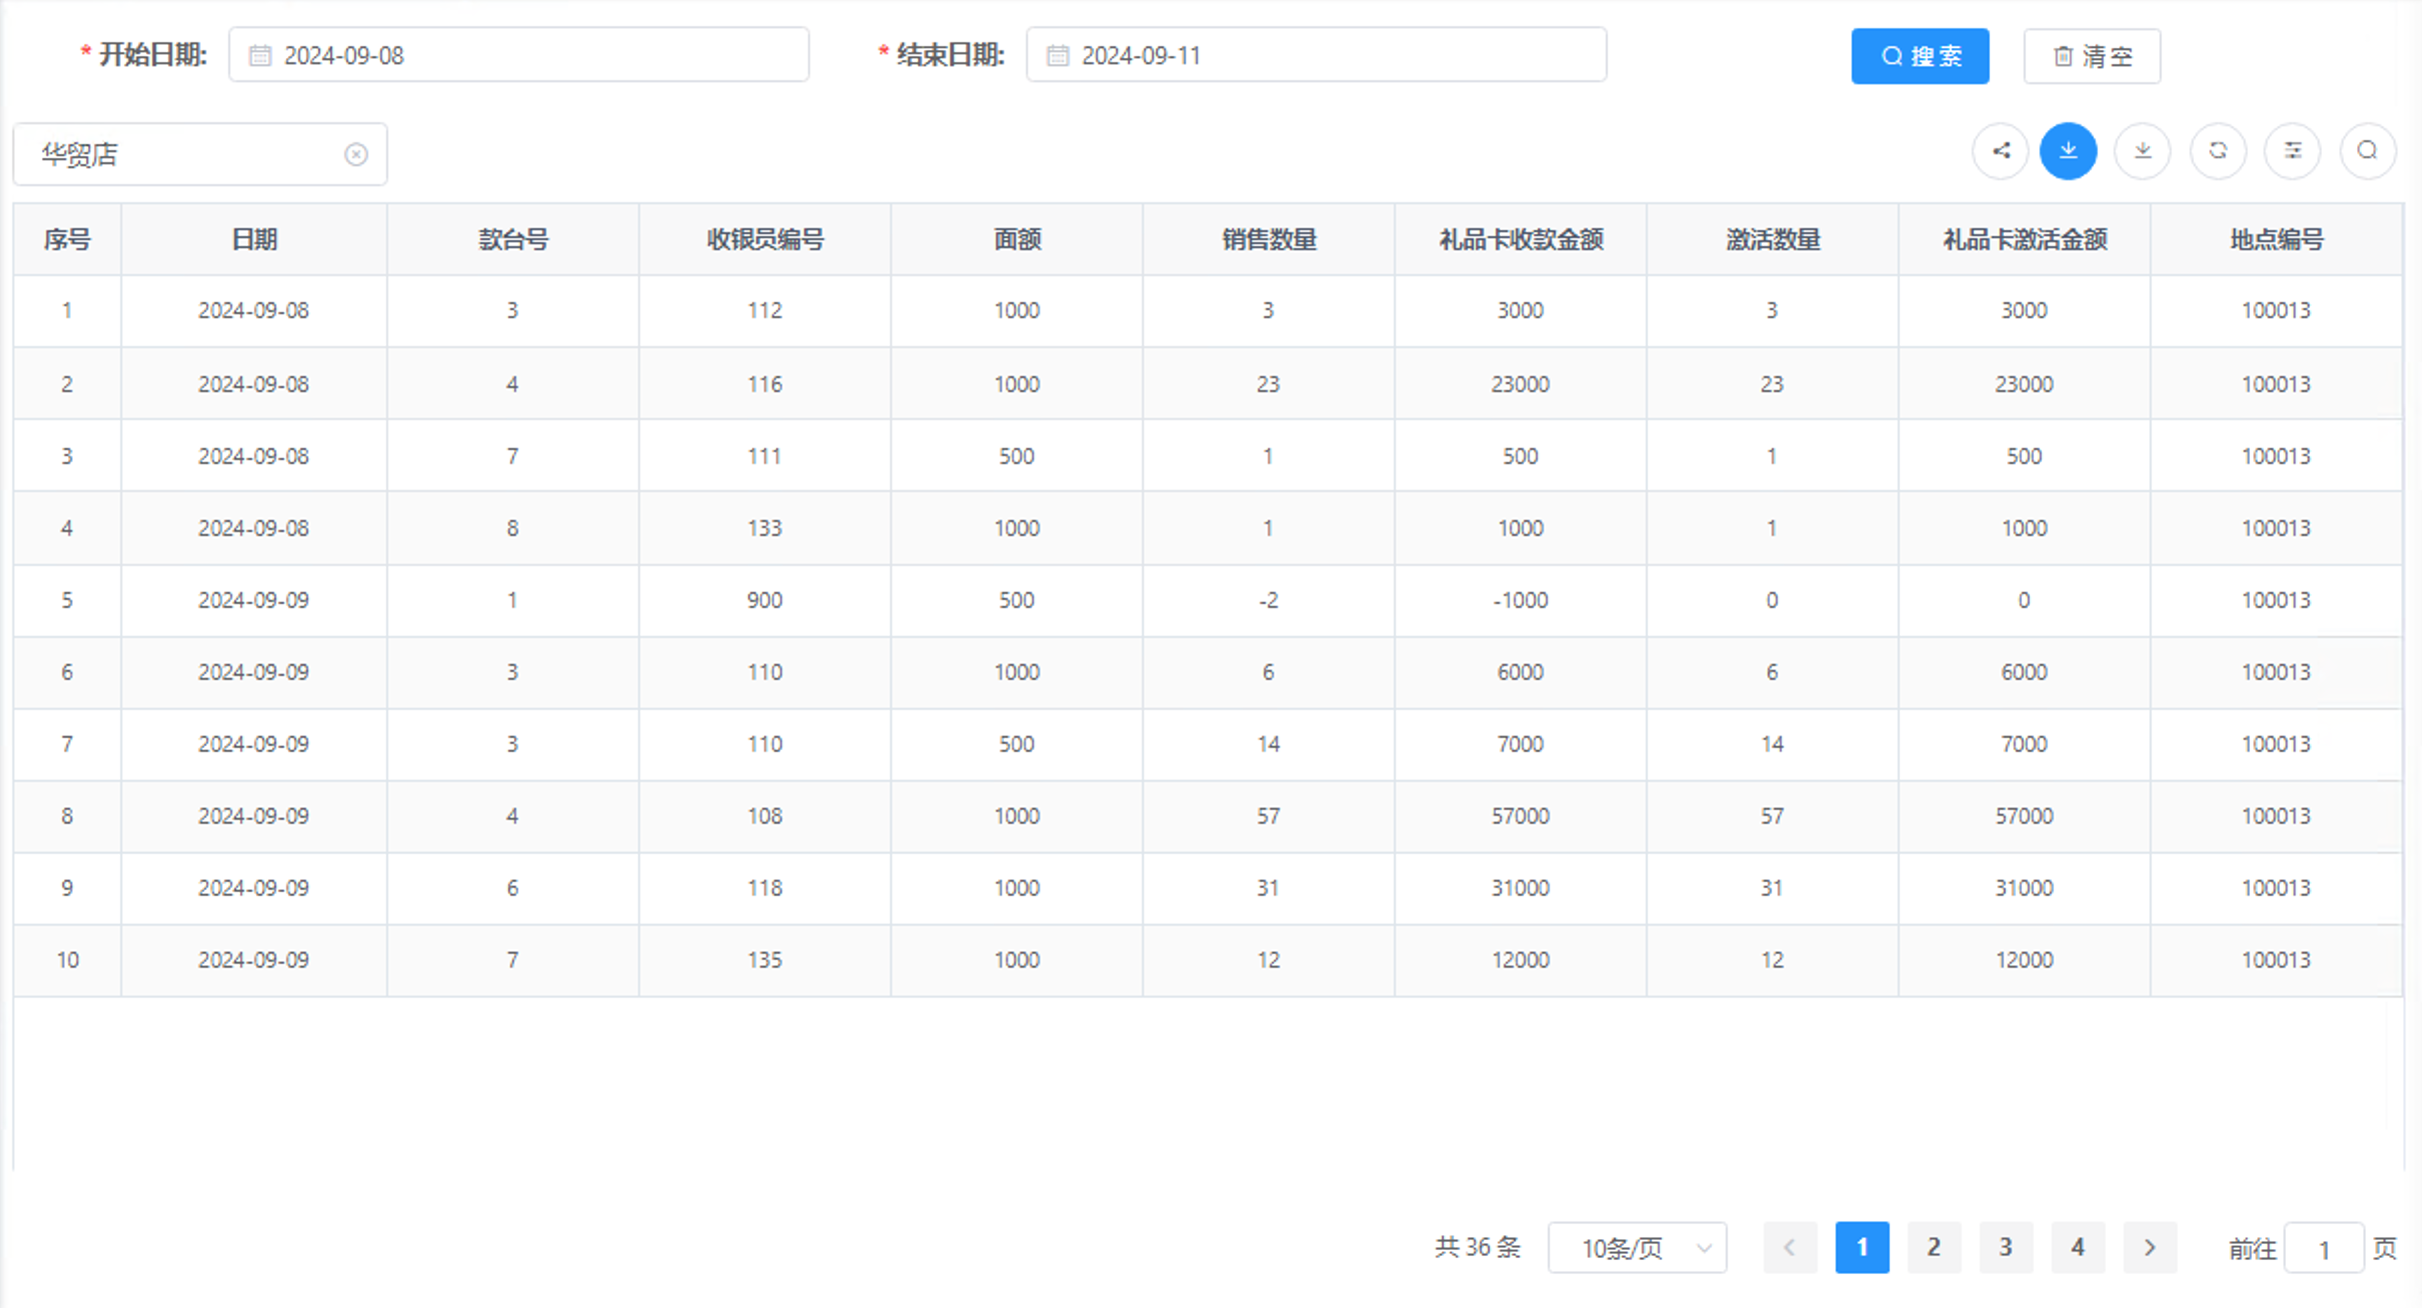Screen dimensions: 2422x1308
Task: Click calendar icon in the start date field
Action: [x=260, y=56]
